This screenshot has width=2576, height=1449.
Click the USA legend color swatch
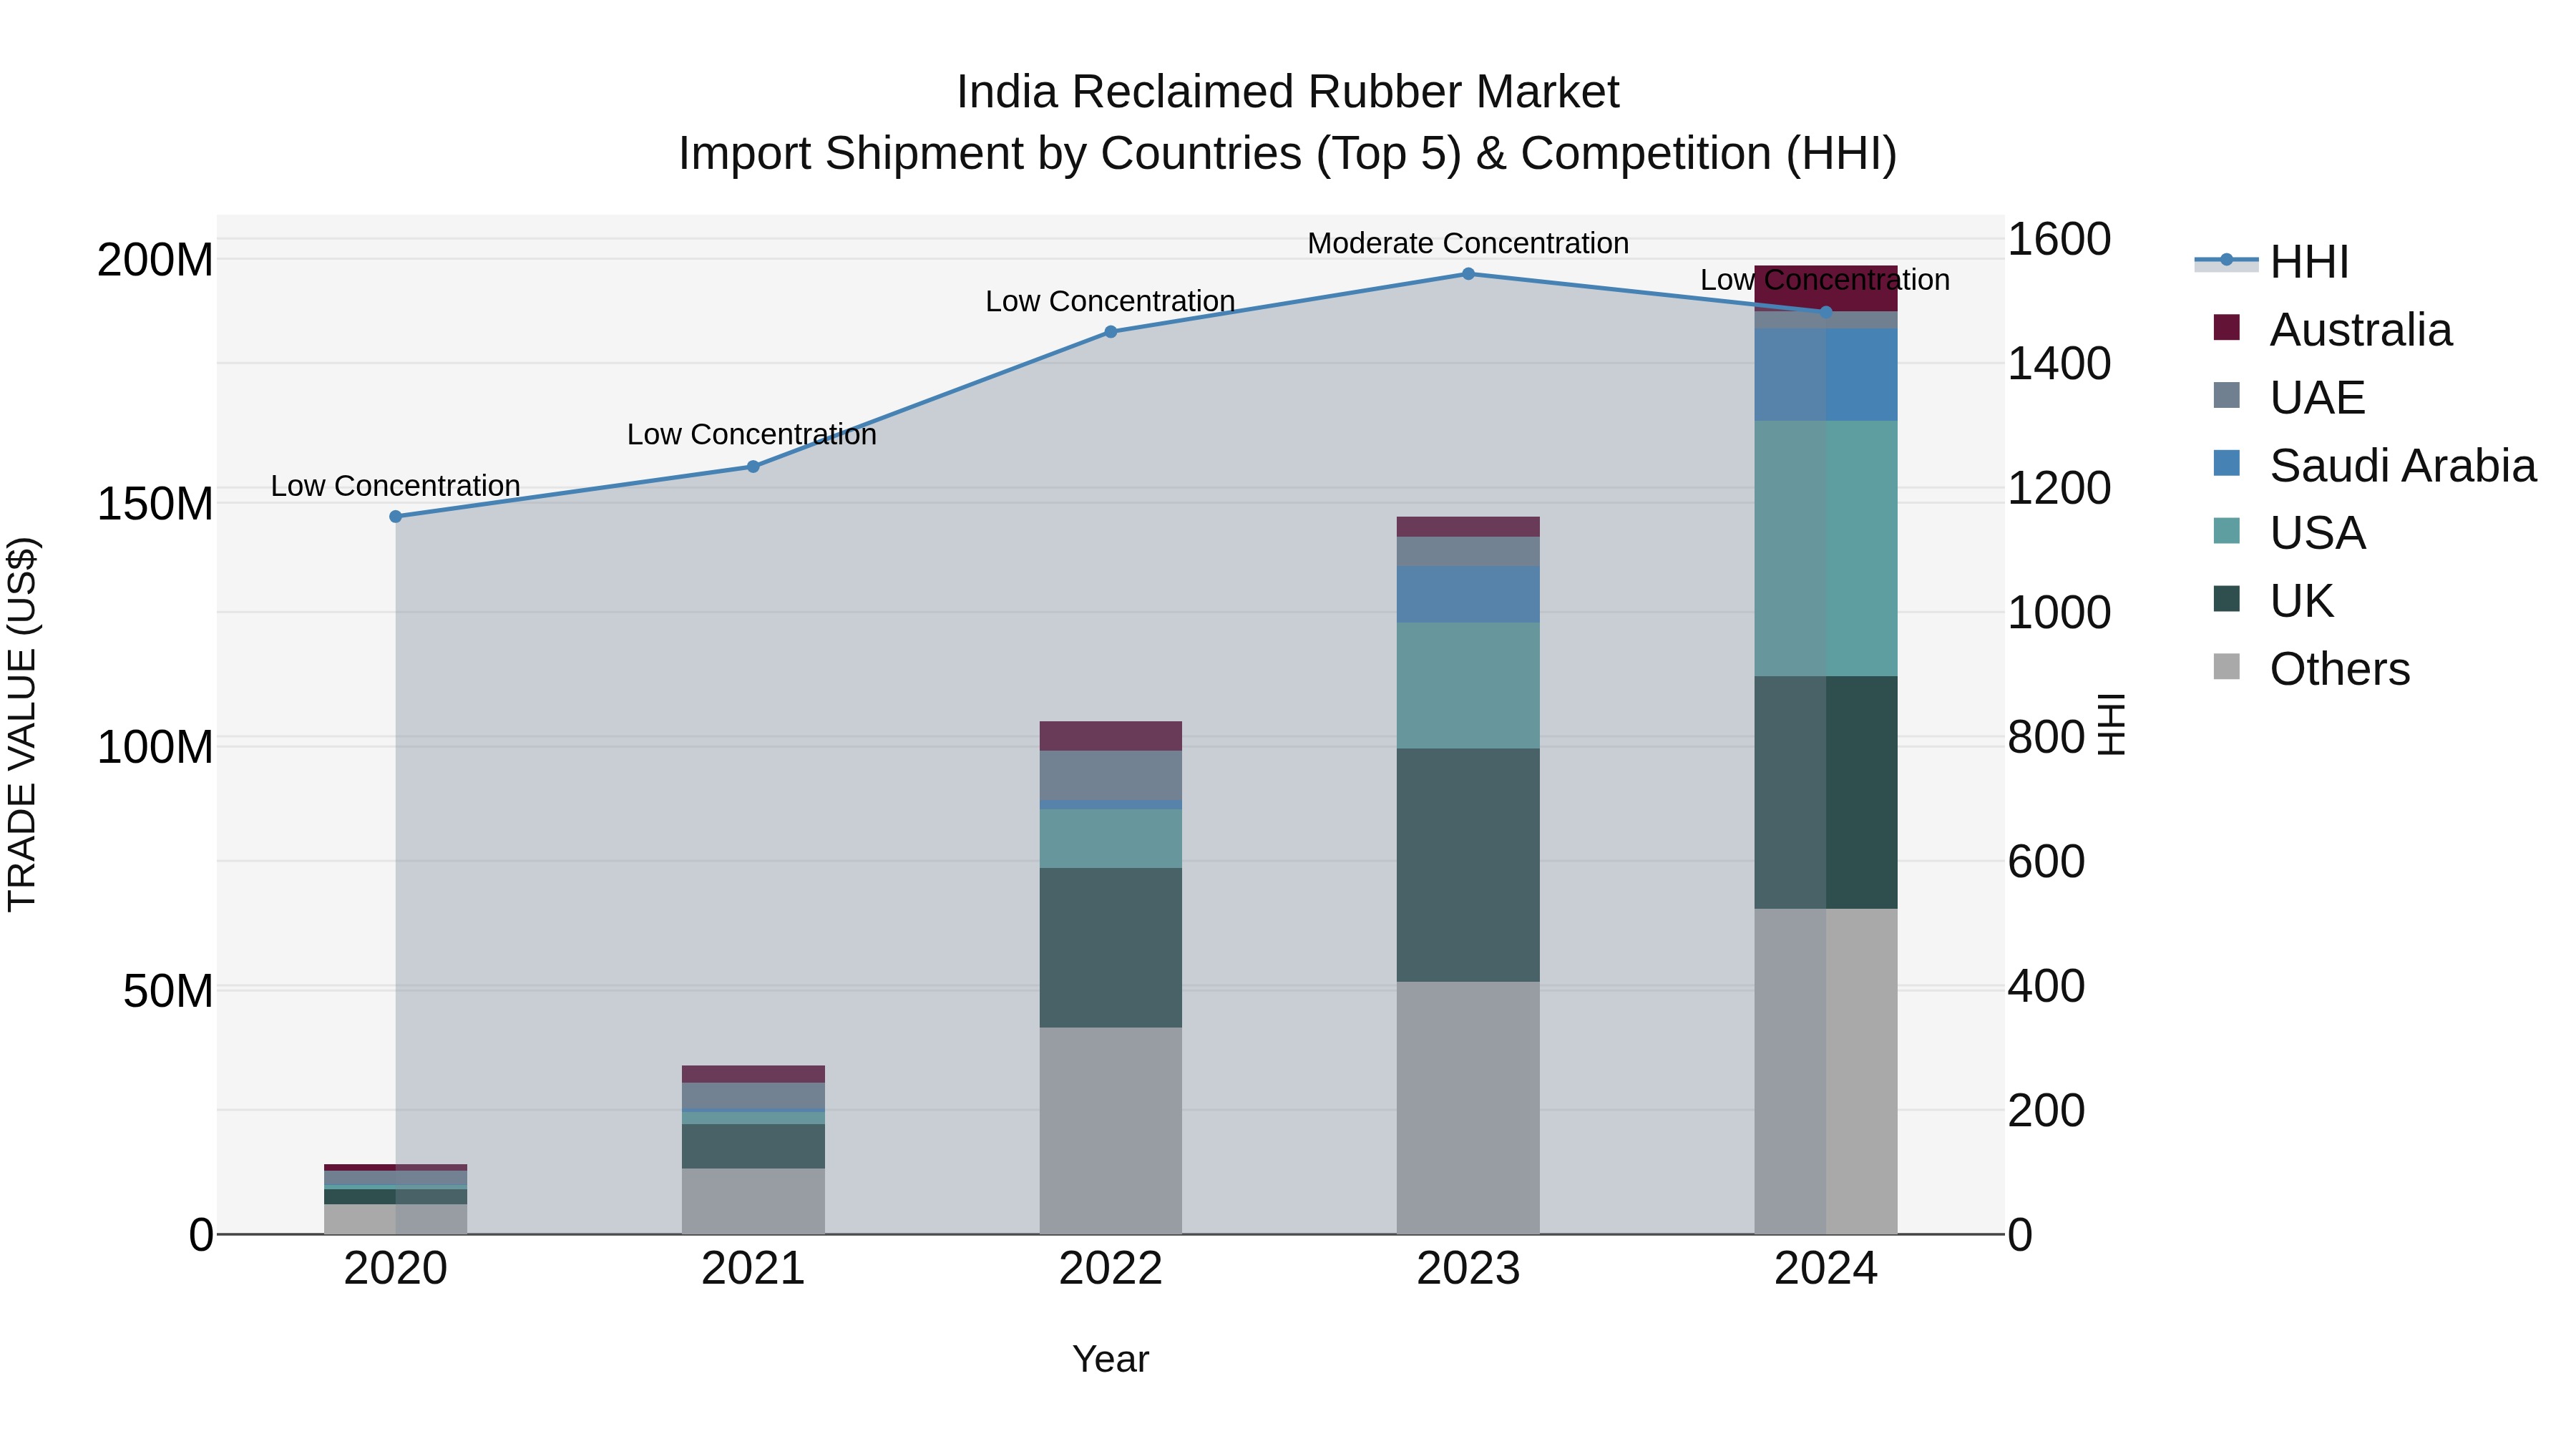tap(2227, 532)
